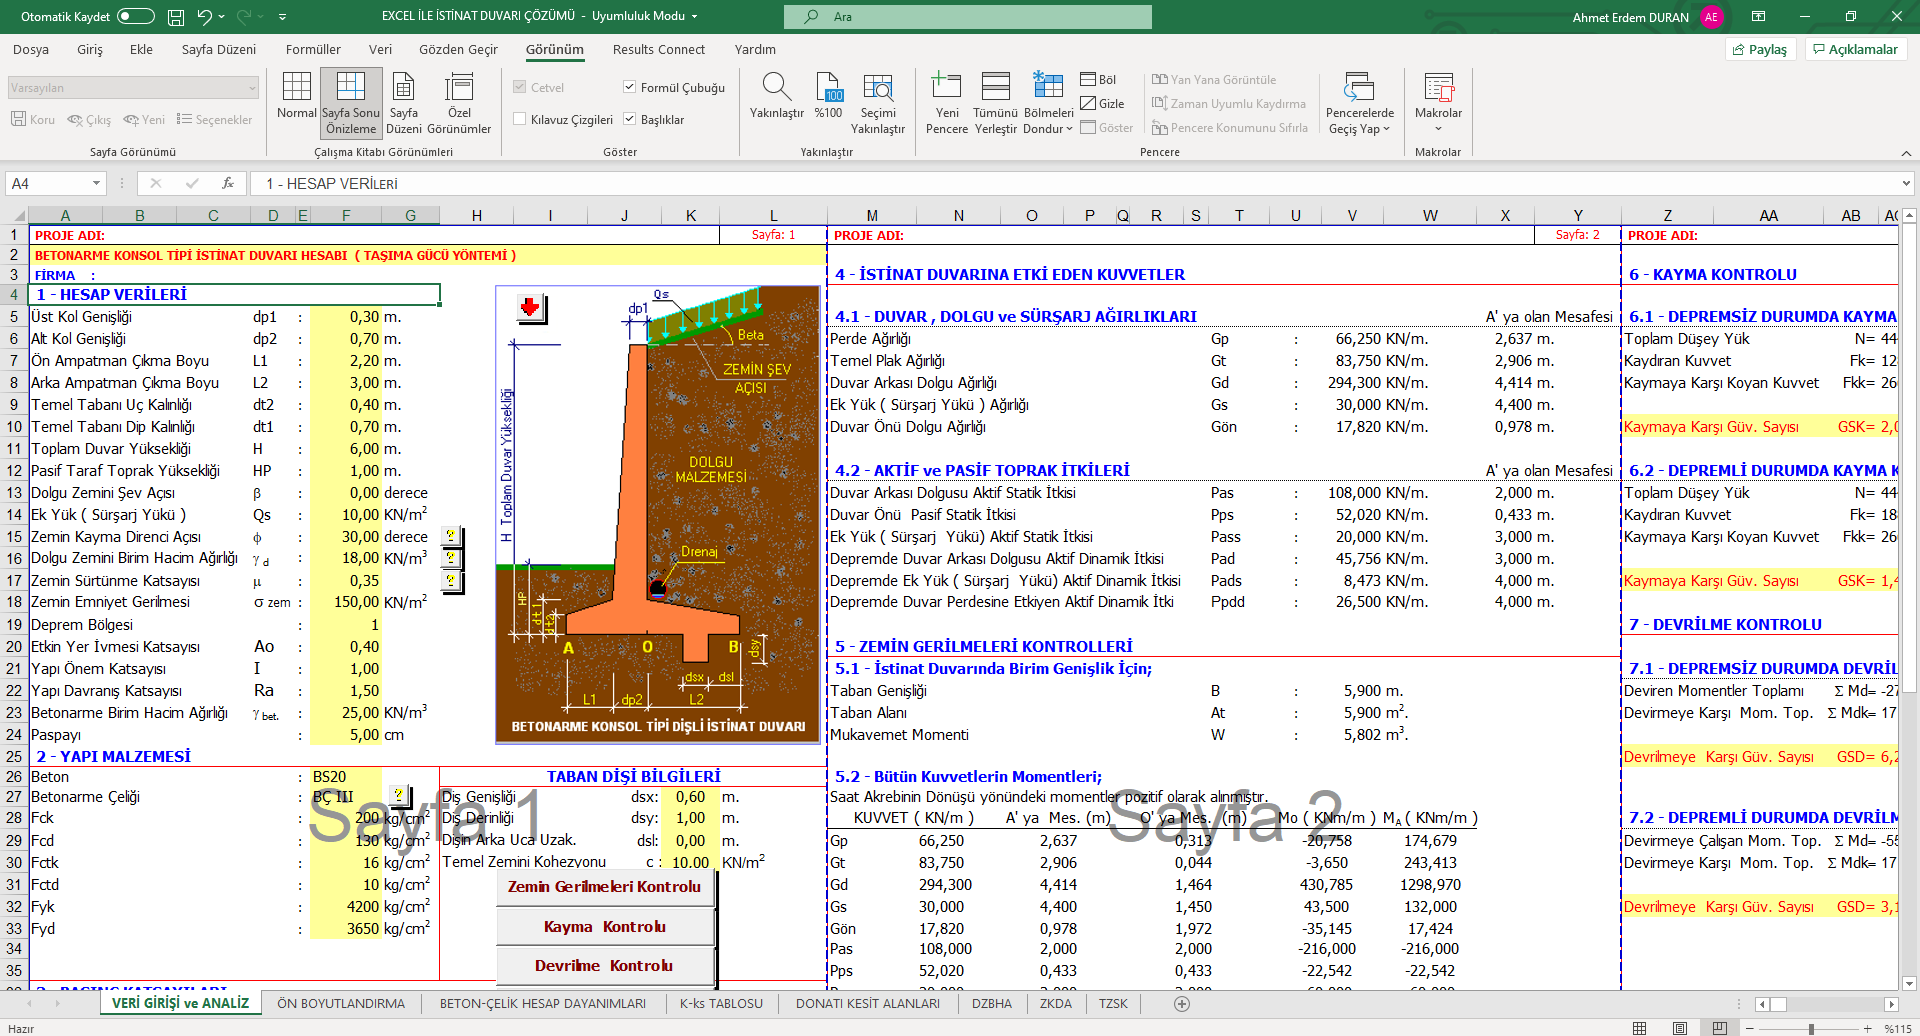Open Yeni Pencere icon
The width and height of the screenshot is (1920, 1036).
click(946, 88)
